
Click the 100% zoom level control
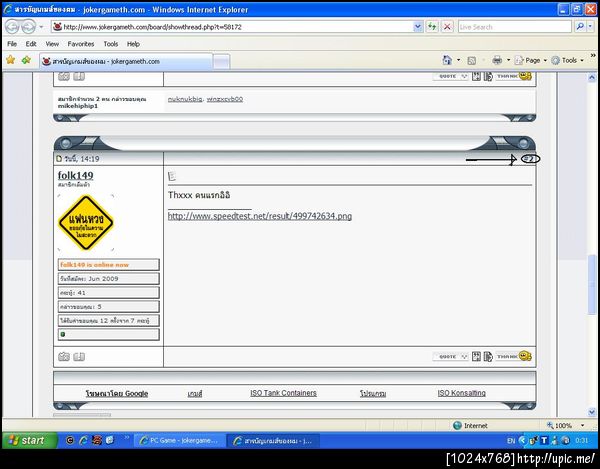[566, 425]
